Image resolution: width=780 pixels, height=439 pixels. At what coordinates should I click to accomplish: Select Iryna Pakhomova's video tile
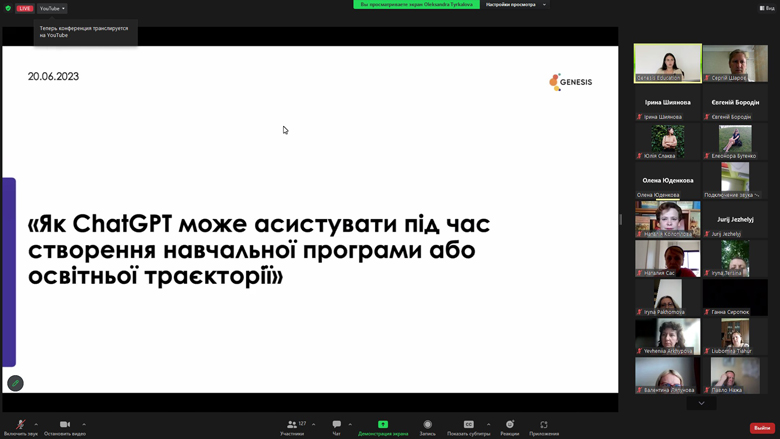[668, 297]
